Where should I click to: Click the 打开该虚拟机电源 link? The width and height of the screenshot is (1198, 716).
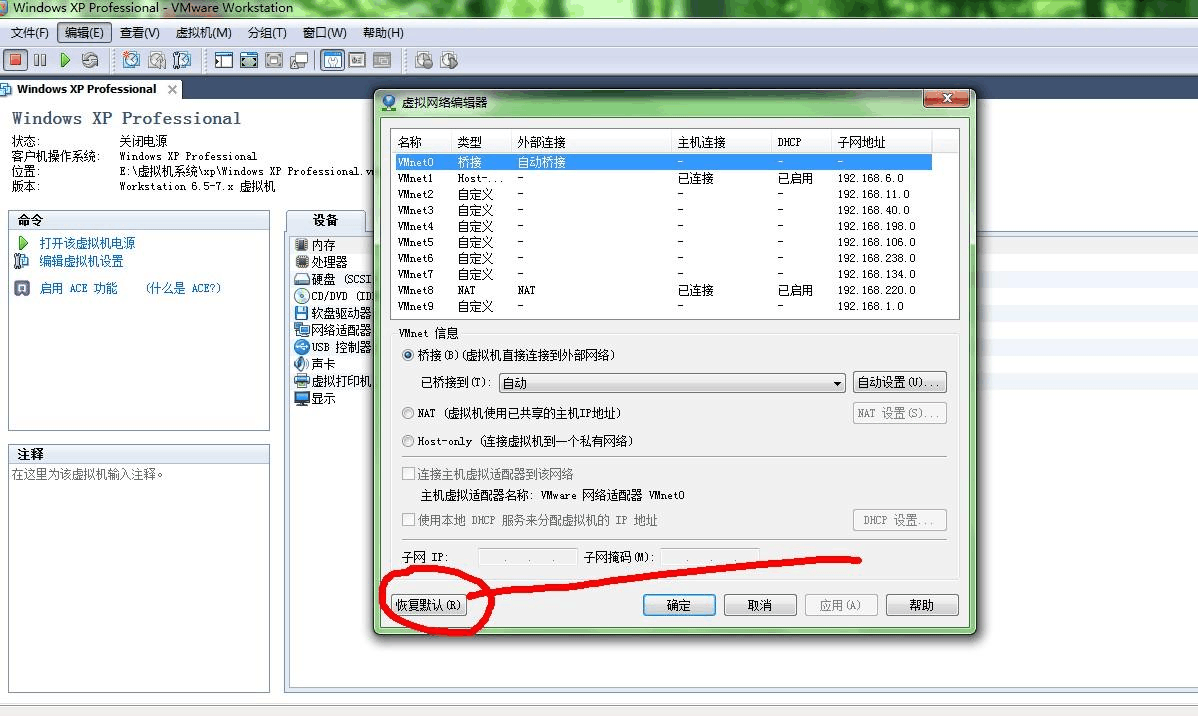click(x=87, y=243)
